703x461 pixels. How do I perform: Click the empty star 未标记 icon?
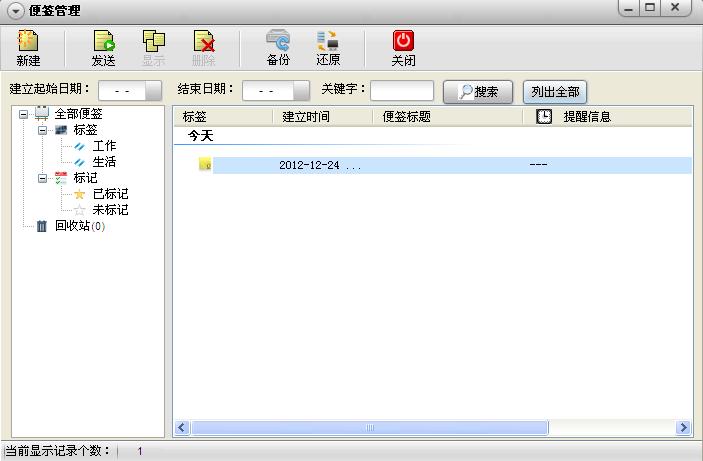click(79, 210)
